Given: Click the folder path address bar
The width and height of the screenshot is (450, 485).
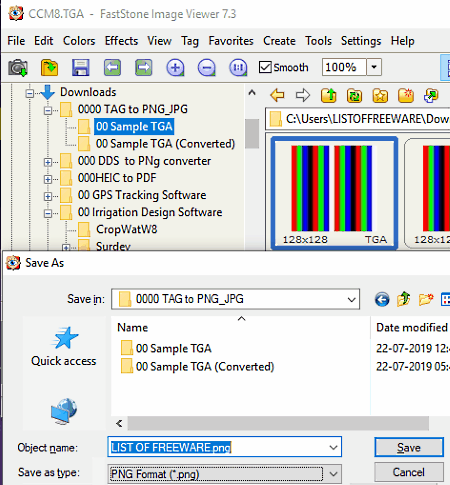Looking at the screenshot, I should point(358,119).
